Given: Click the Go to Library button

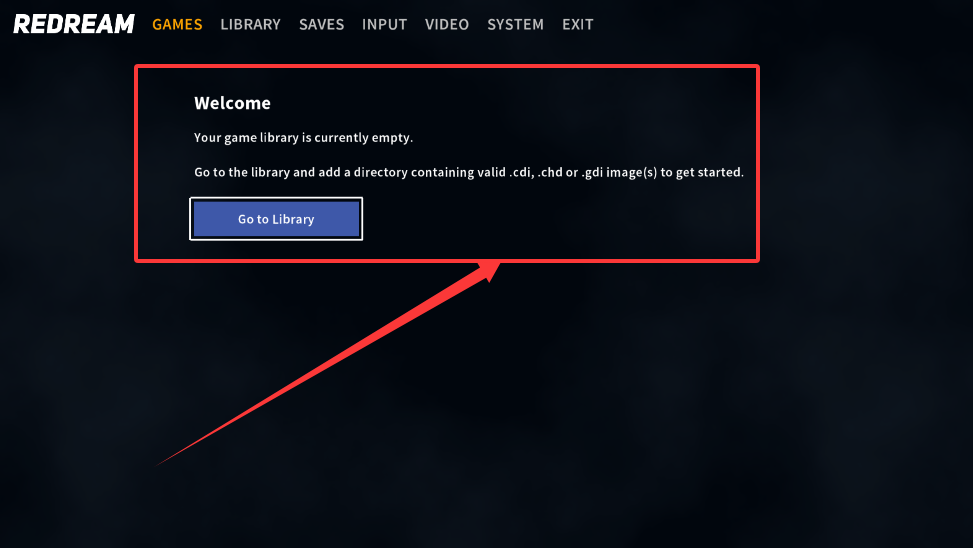Looking at the screenshot, I should [276, 219].
